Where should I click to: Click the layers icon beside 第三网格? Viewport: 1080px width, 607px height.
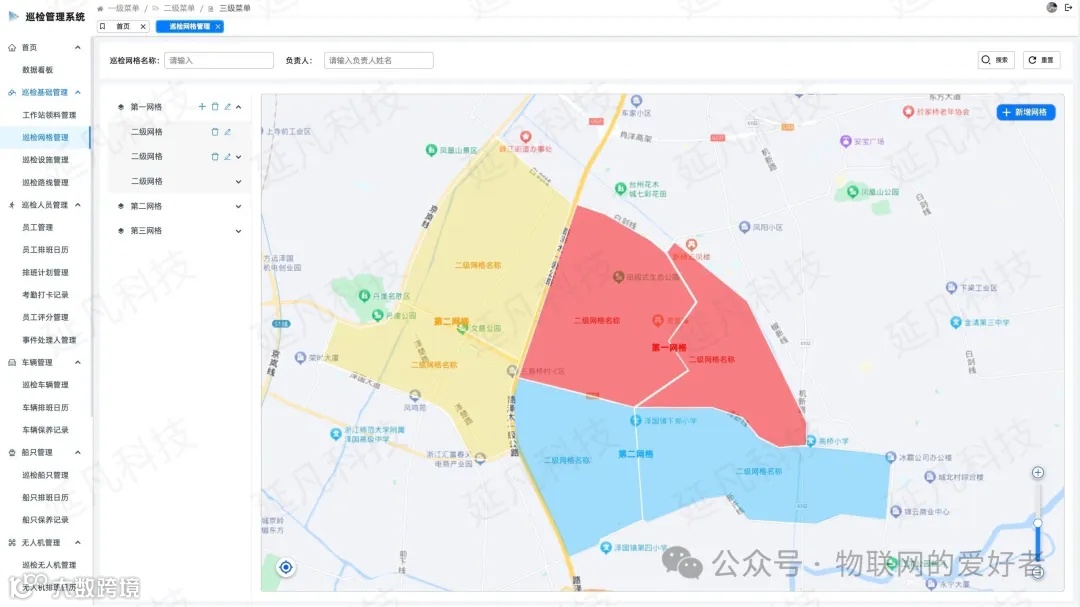(x=121, y=231)
